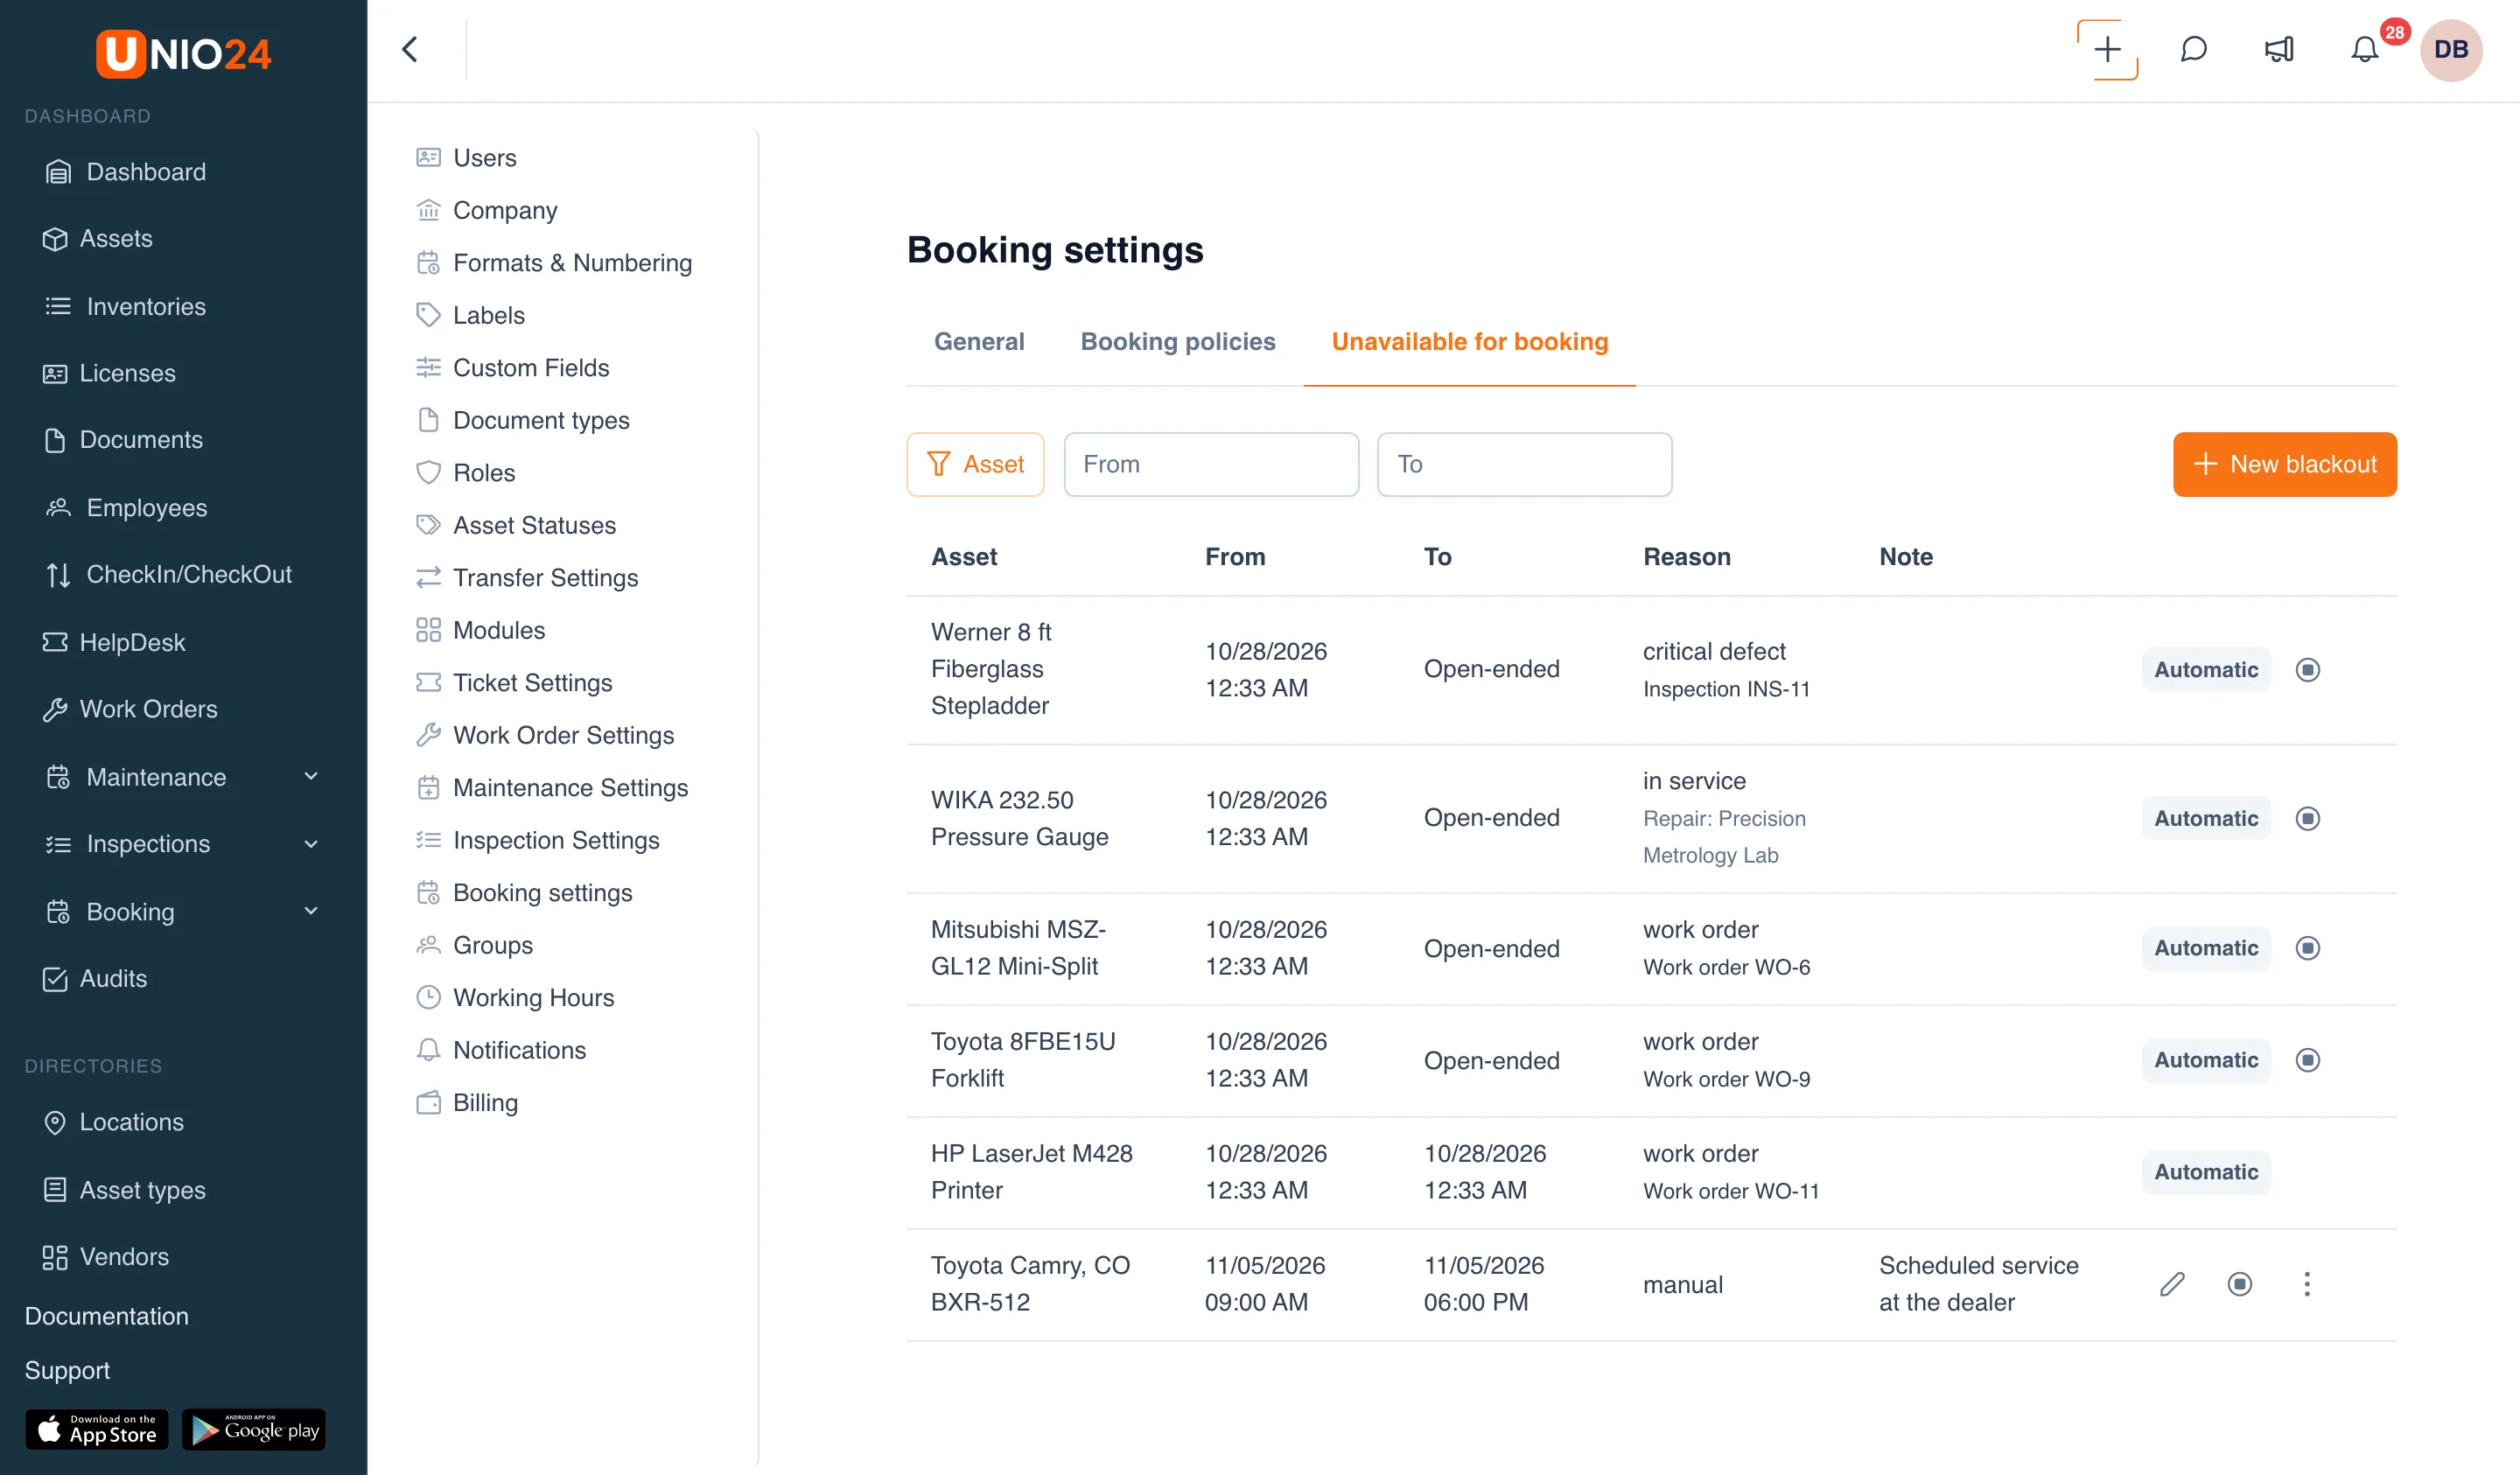
Task: Select the Unavailable for booking tab
Action: pos(1470,342)
